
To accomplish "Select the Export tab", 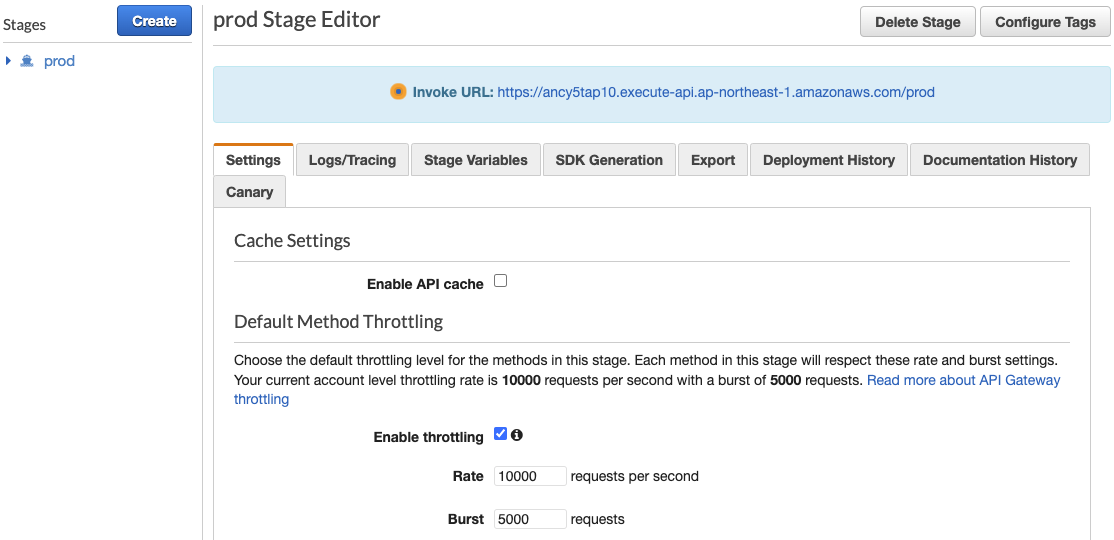I will [713, 160].
